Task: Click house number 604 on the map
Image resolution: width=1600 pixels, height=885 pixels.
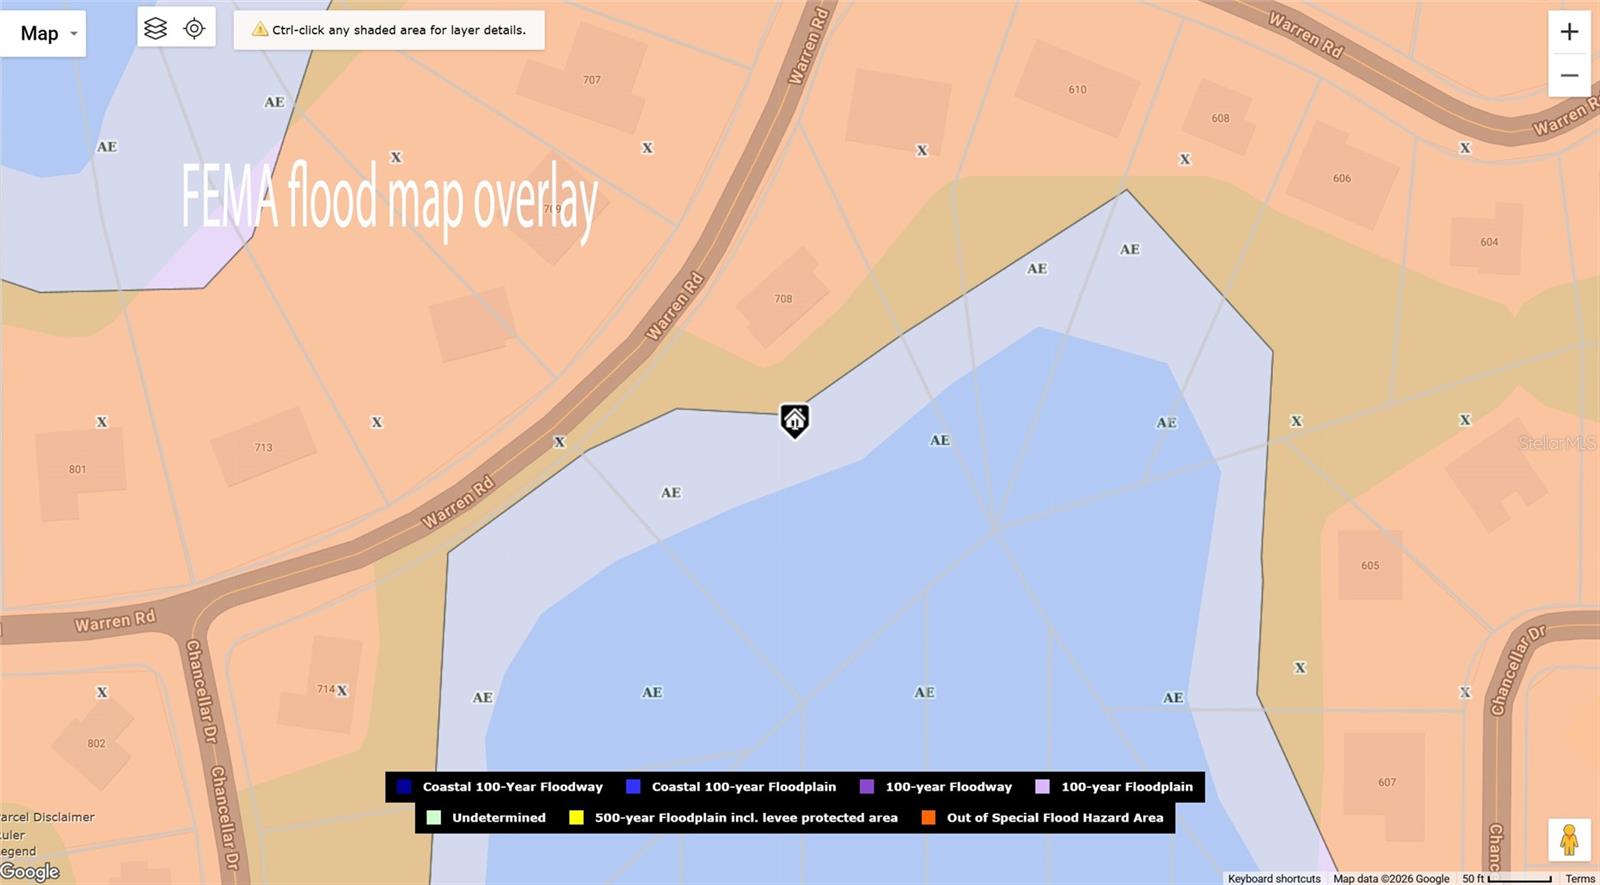Action: click(x=1489, y=242)
